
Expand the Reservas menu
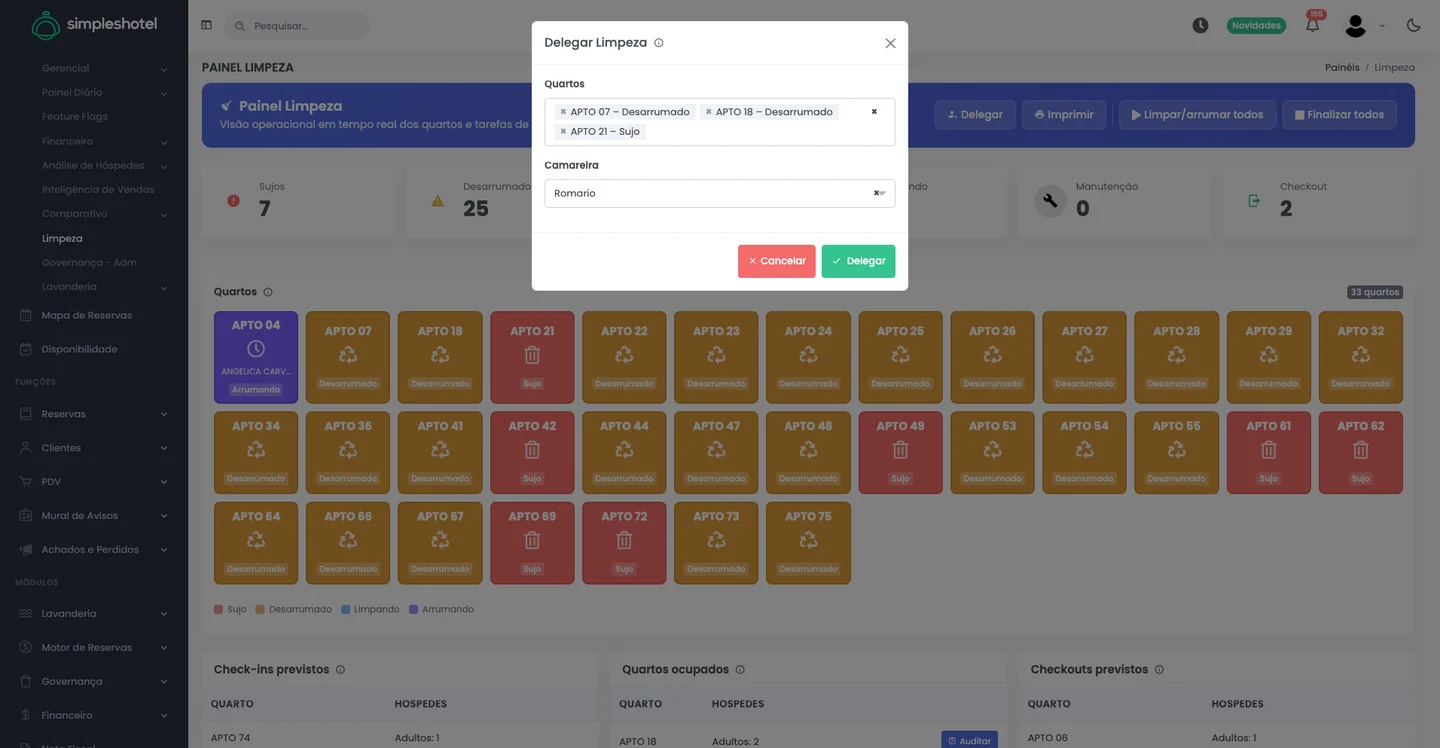pos(94,414)
